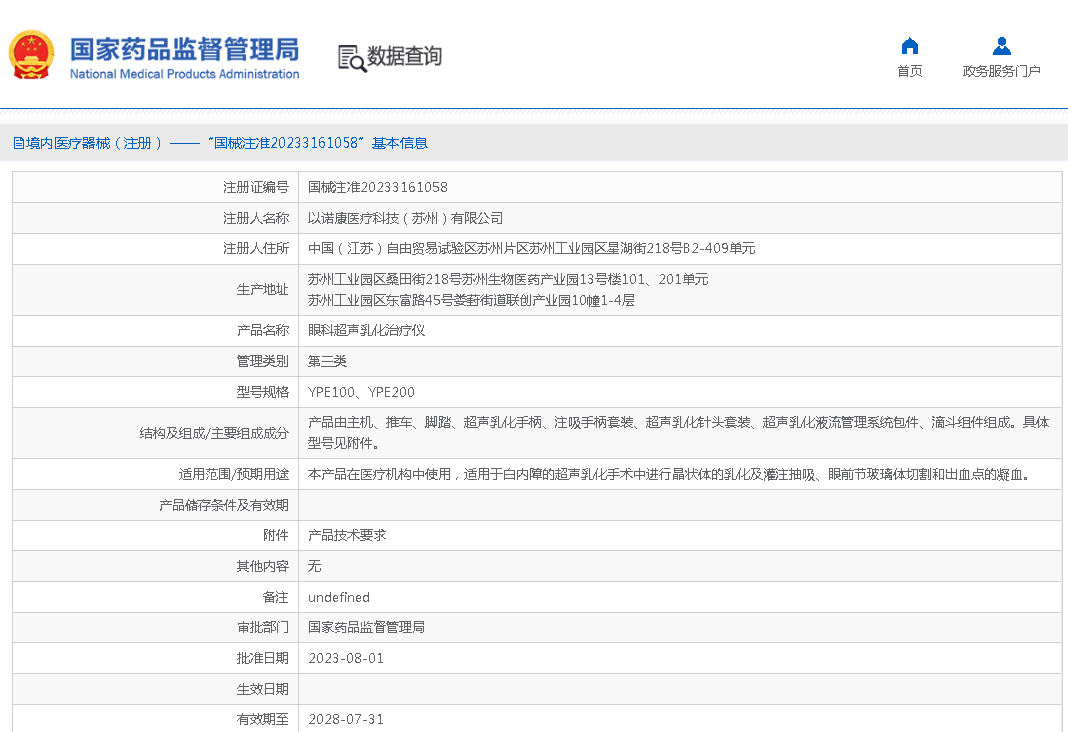Click the registration number value 国械注准20233161058 in the table
Image resolution: width=1068 pixels, height=732 pixels.
pyautogui.click(x=377, y=187)
